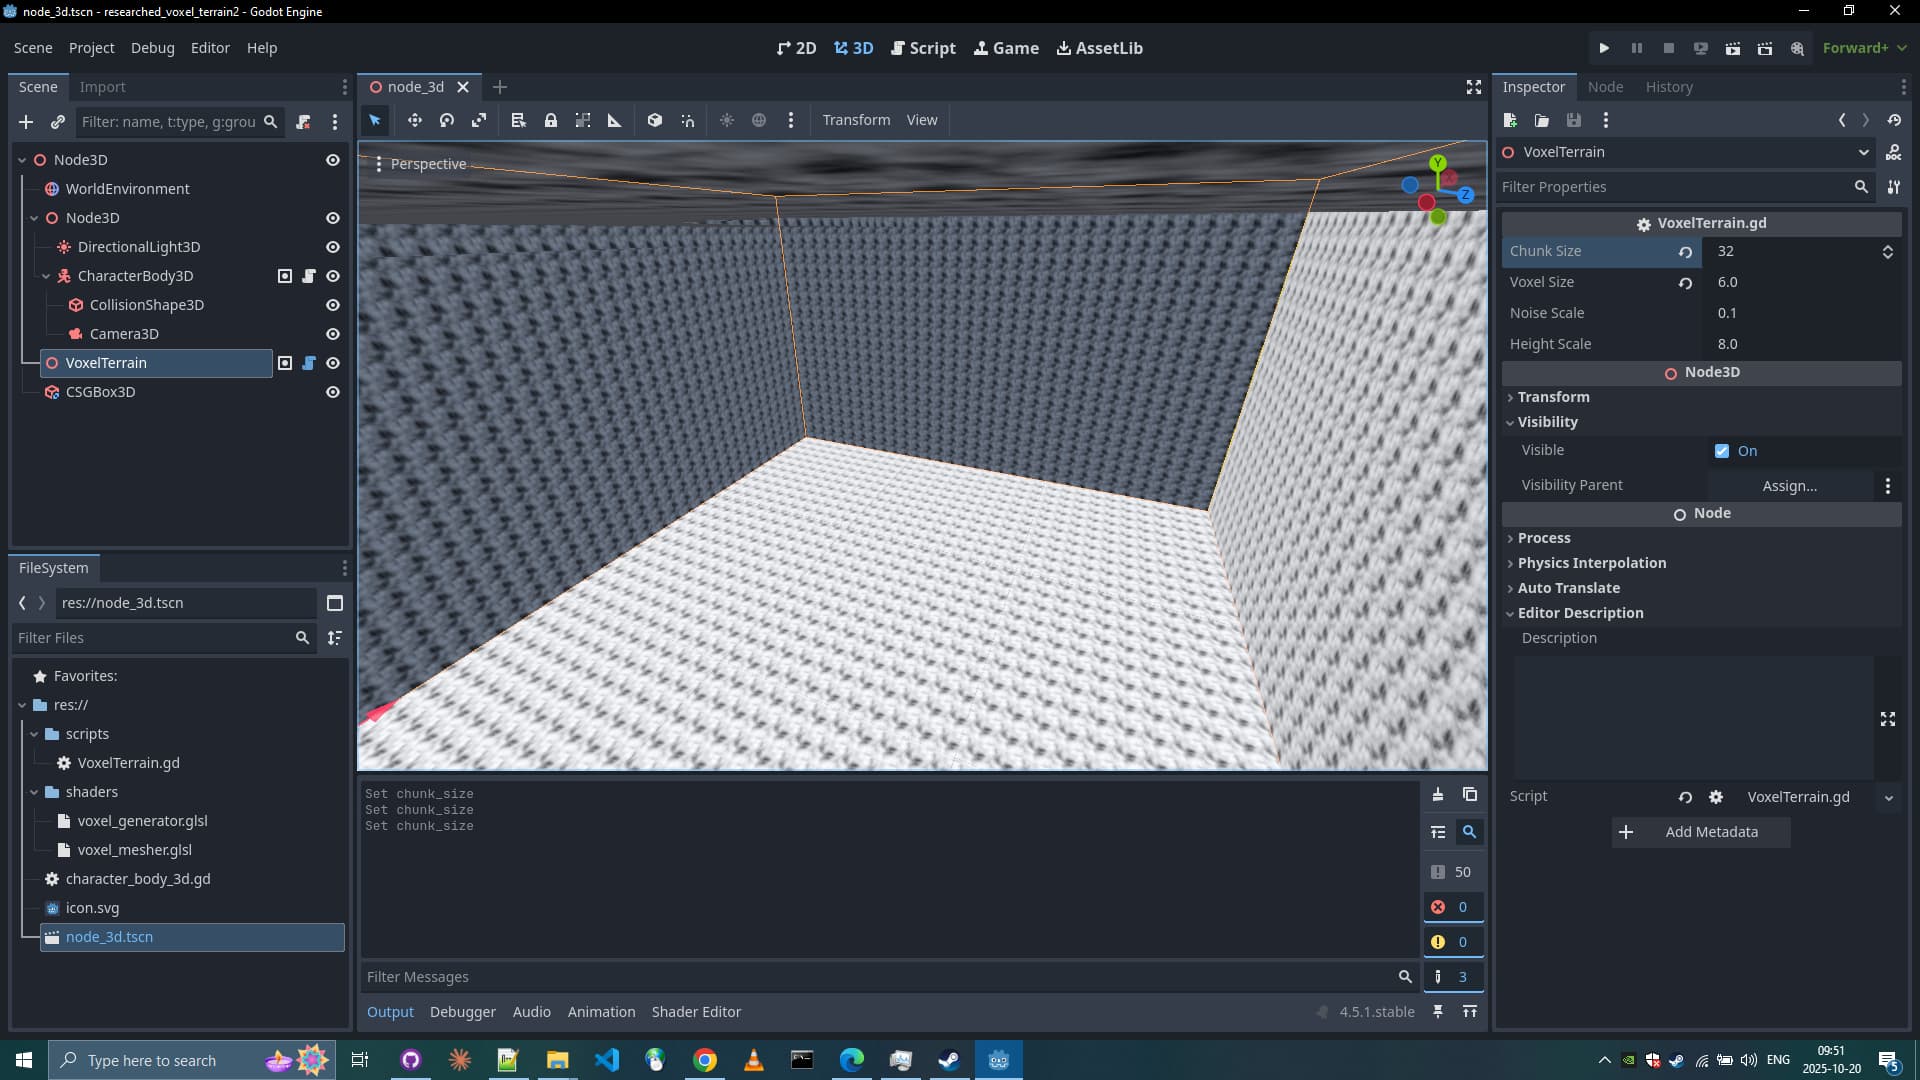Click the Add child node plus button
1920x1080 pixels.
(26, 122)
